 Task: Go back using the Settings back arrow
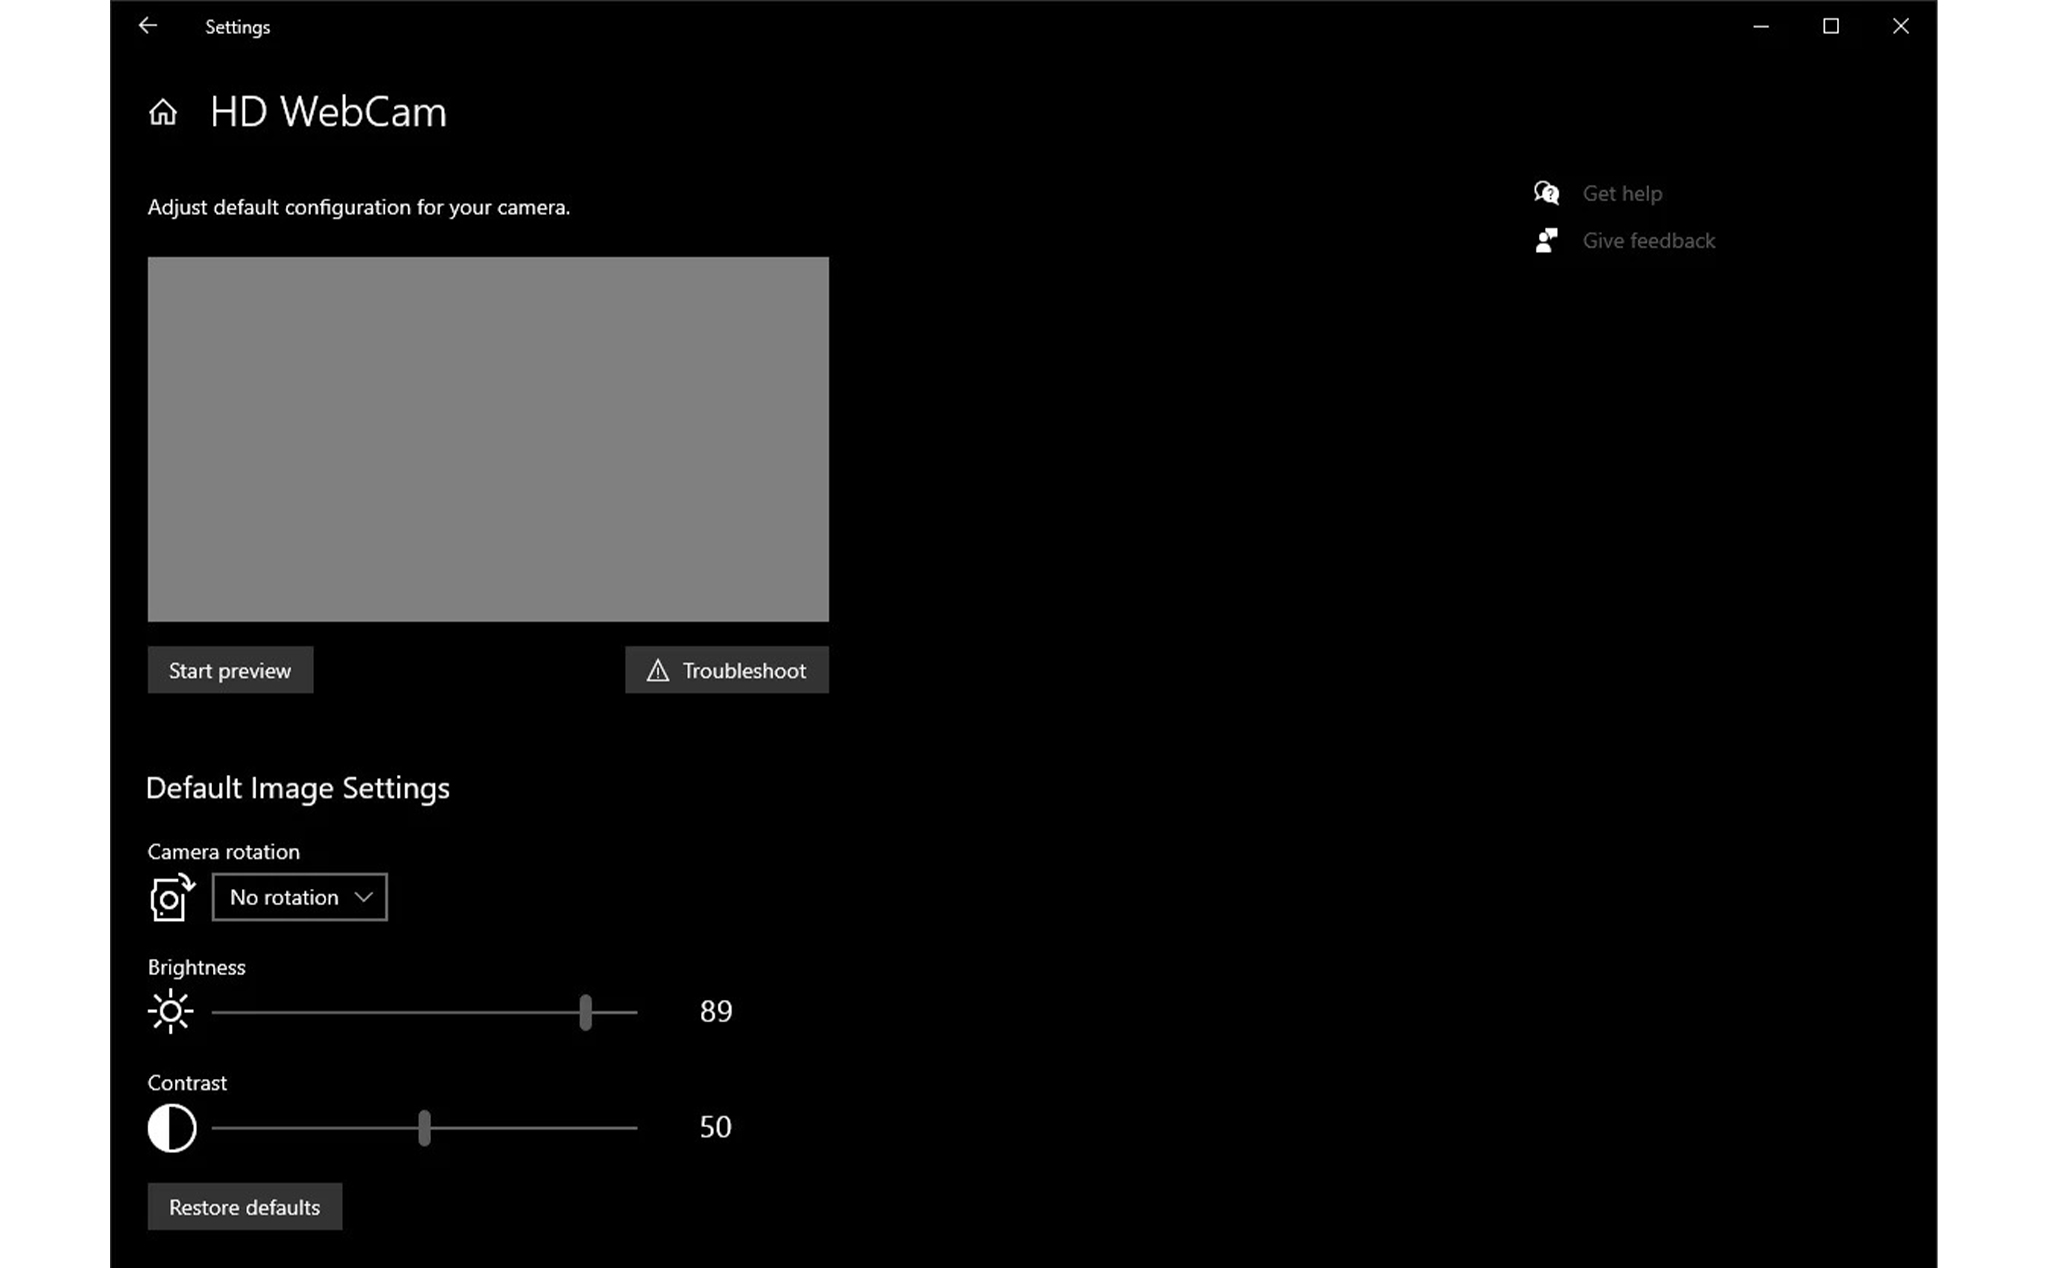(x=148, y=26)
